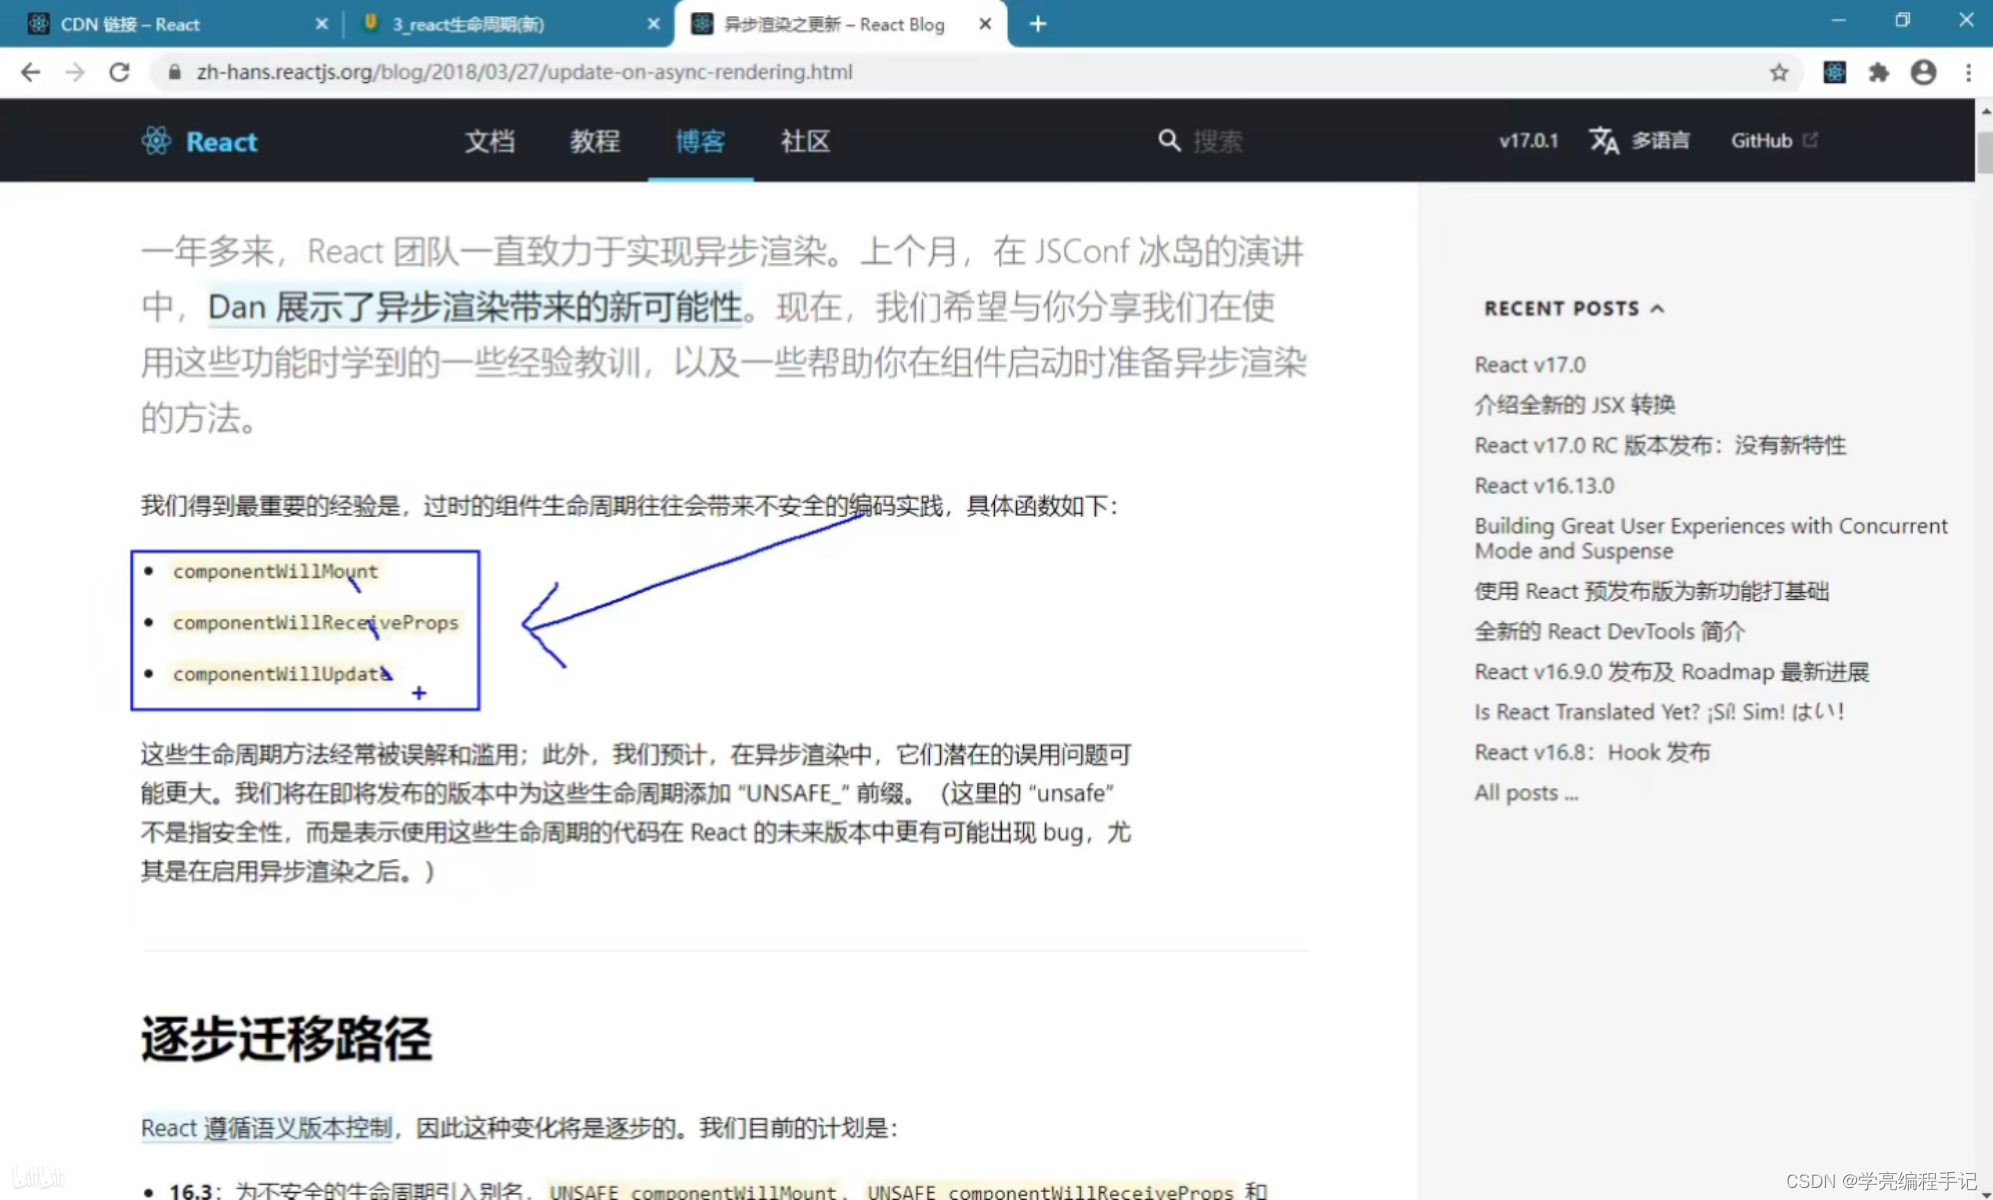Click the page vertical scrollbar thumb
The image size is (1993, 1200).
(1984, 152)
